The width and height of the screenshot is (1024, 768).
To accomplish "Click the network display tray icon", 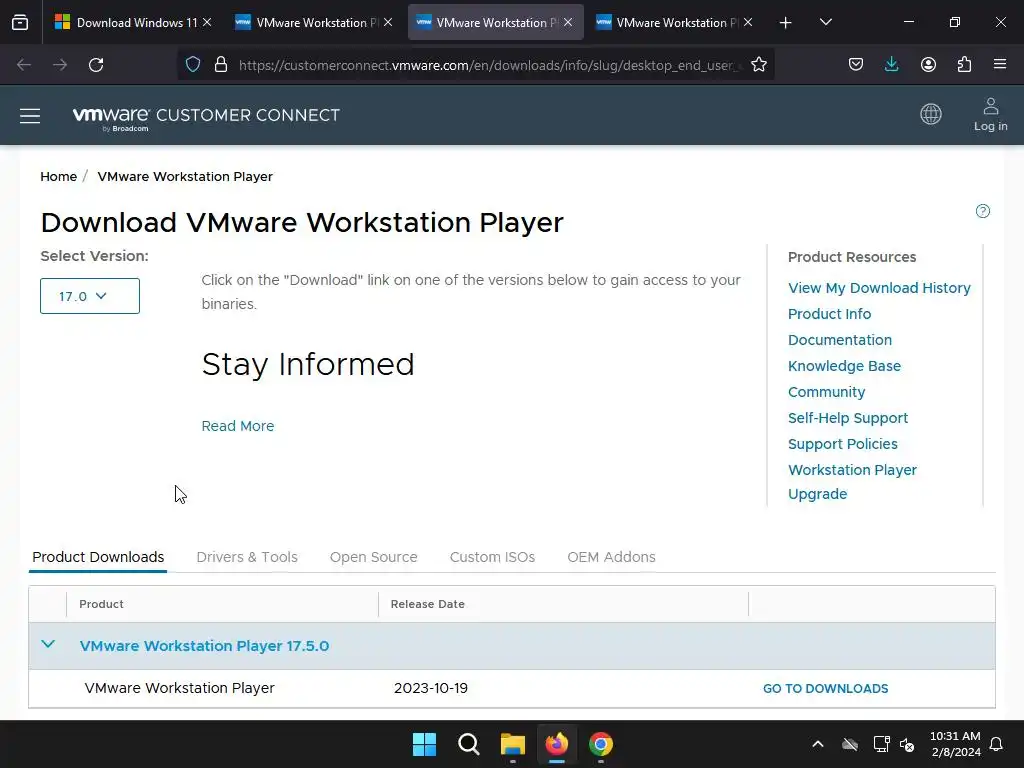I will pos(881,744).
